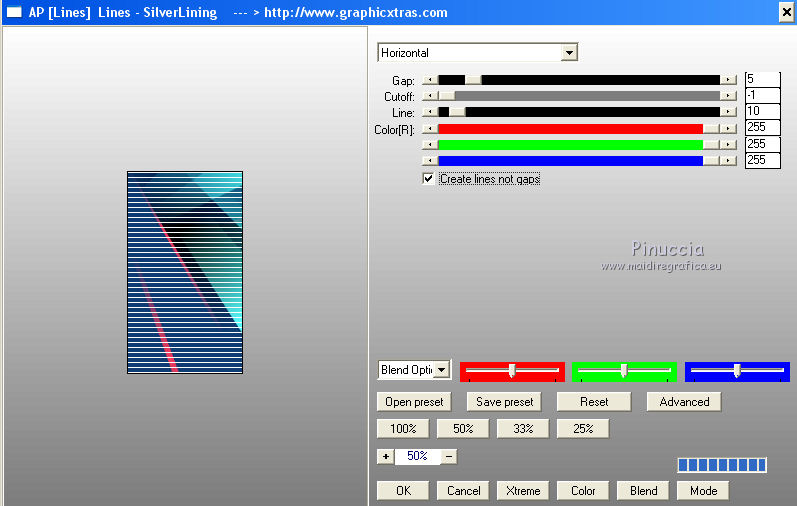Click Line slider right arrow

(728, 112)
